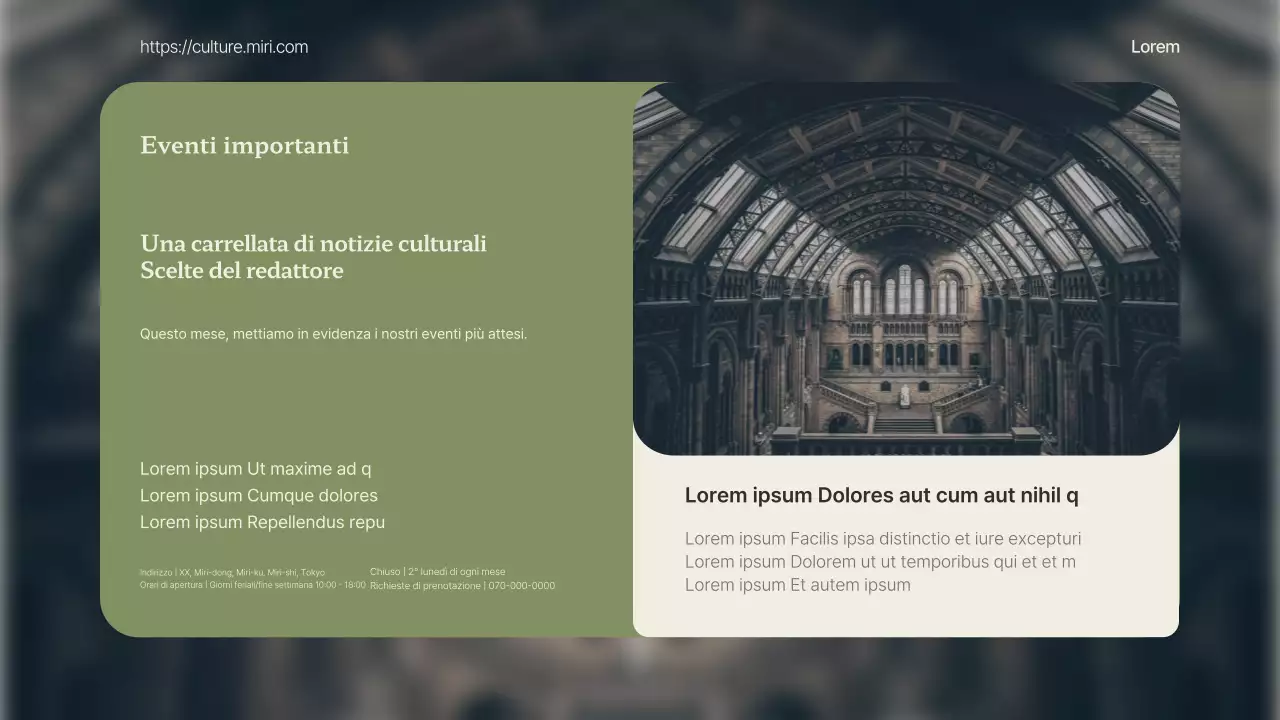Select 'Lorem ipsum Et autem ipsum' line
This screenshot has width=1280, height=720.
coord(797,585)
